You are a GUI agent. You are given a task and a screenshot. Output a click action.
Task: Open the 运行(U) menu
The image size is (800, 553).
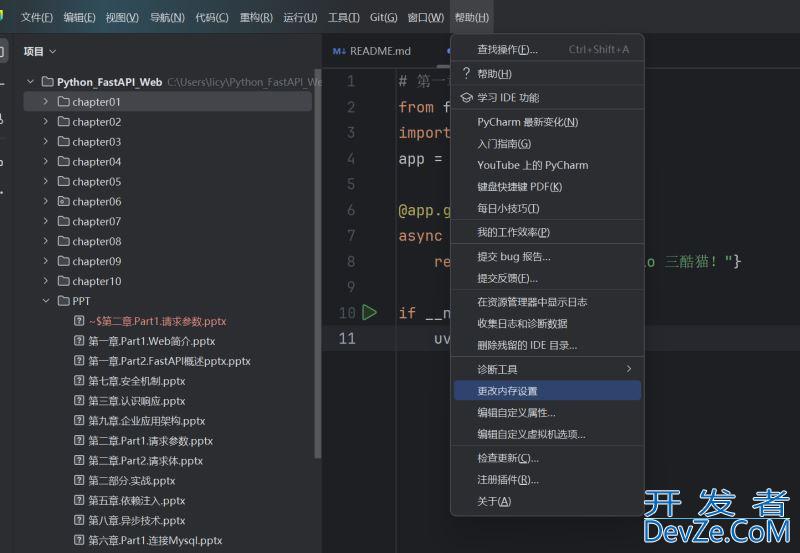click(x=300, y=17)
